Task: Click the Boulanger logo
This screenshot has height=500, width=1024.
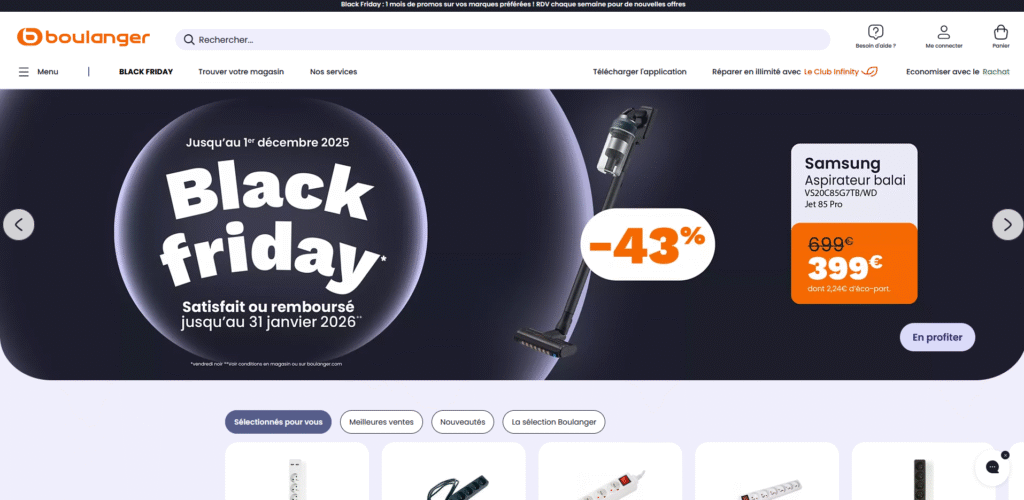Action: (83, 38)
